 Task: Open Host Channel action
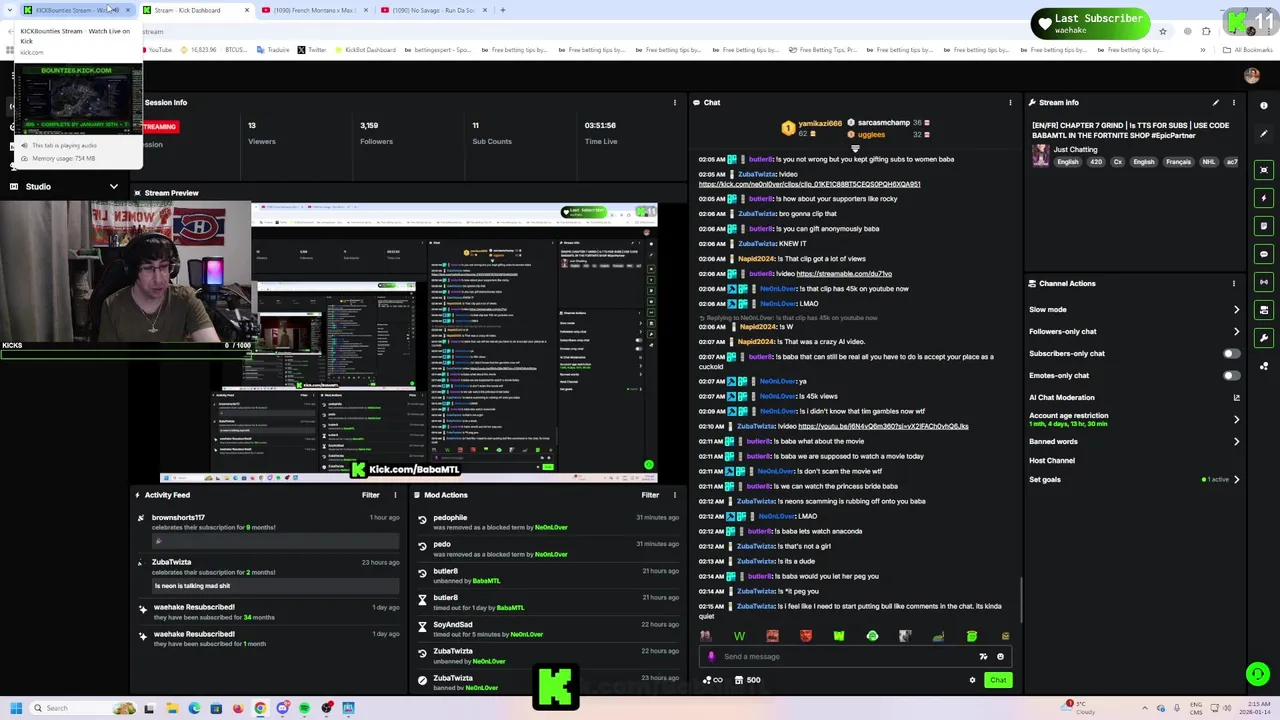pyautogui.click(x=1052, y=460)
